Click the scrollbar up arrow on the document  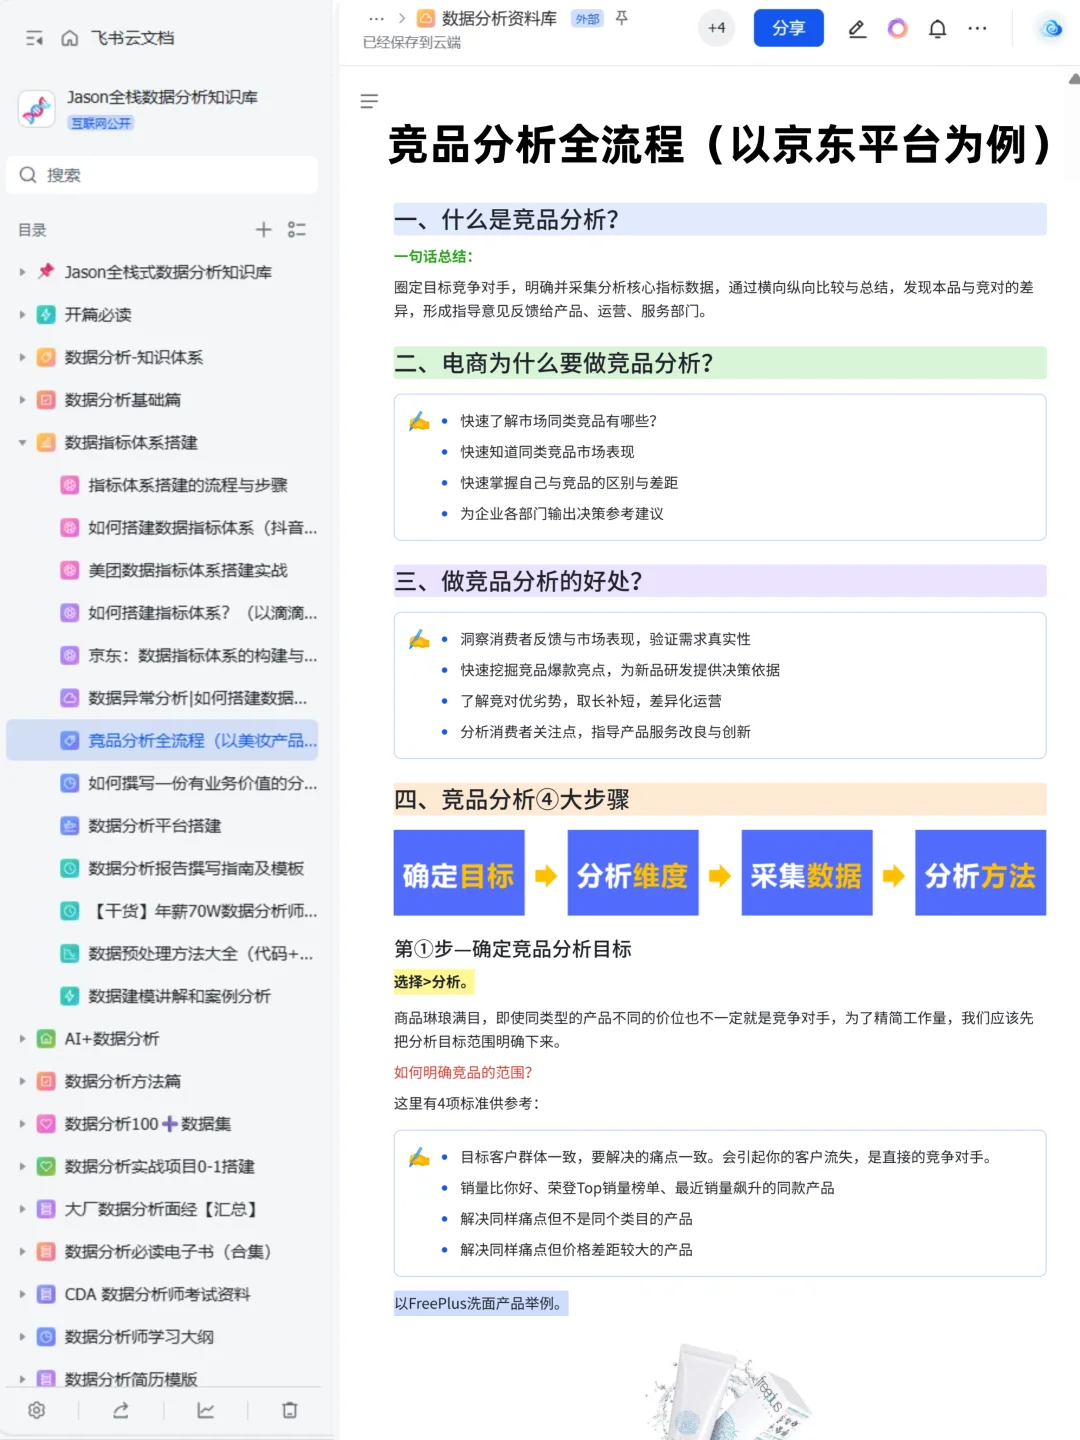pyautogui.click(x=1074, y=78)
